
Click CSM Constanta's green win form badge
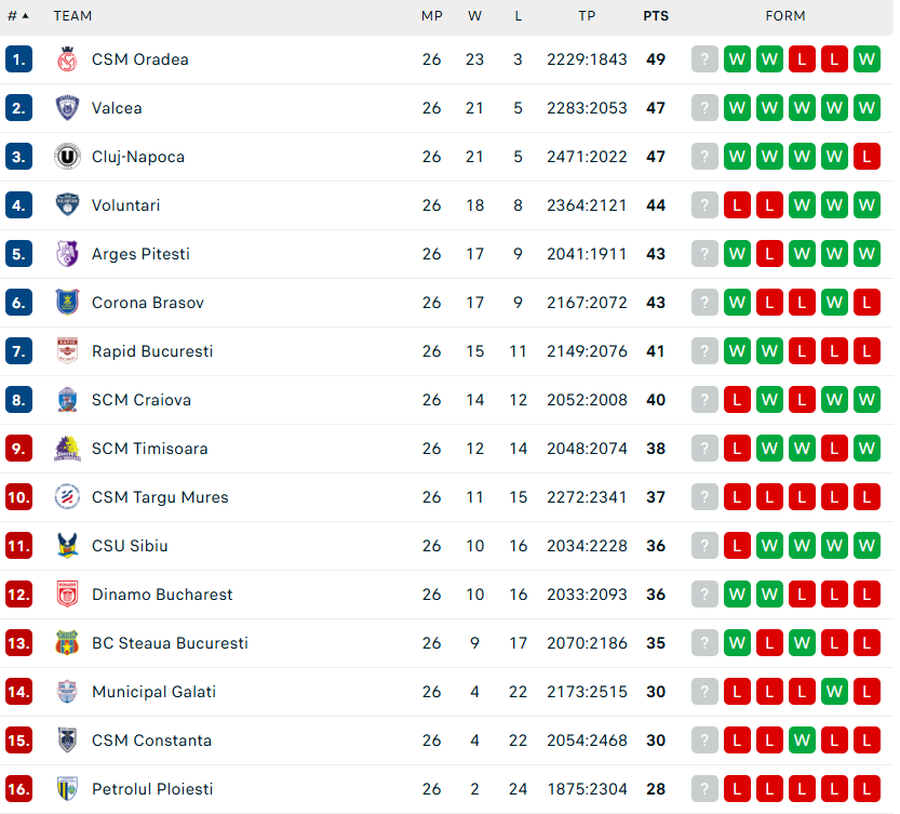802,741
